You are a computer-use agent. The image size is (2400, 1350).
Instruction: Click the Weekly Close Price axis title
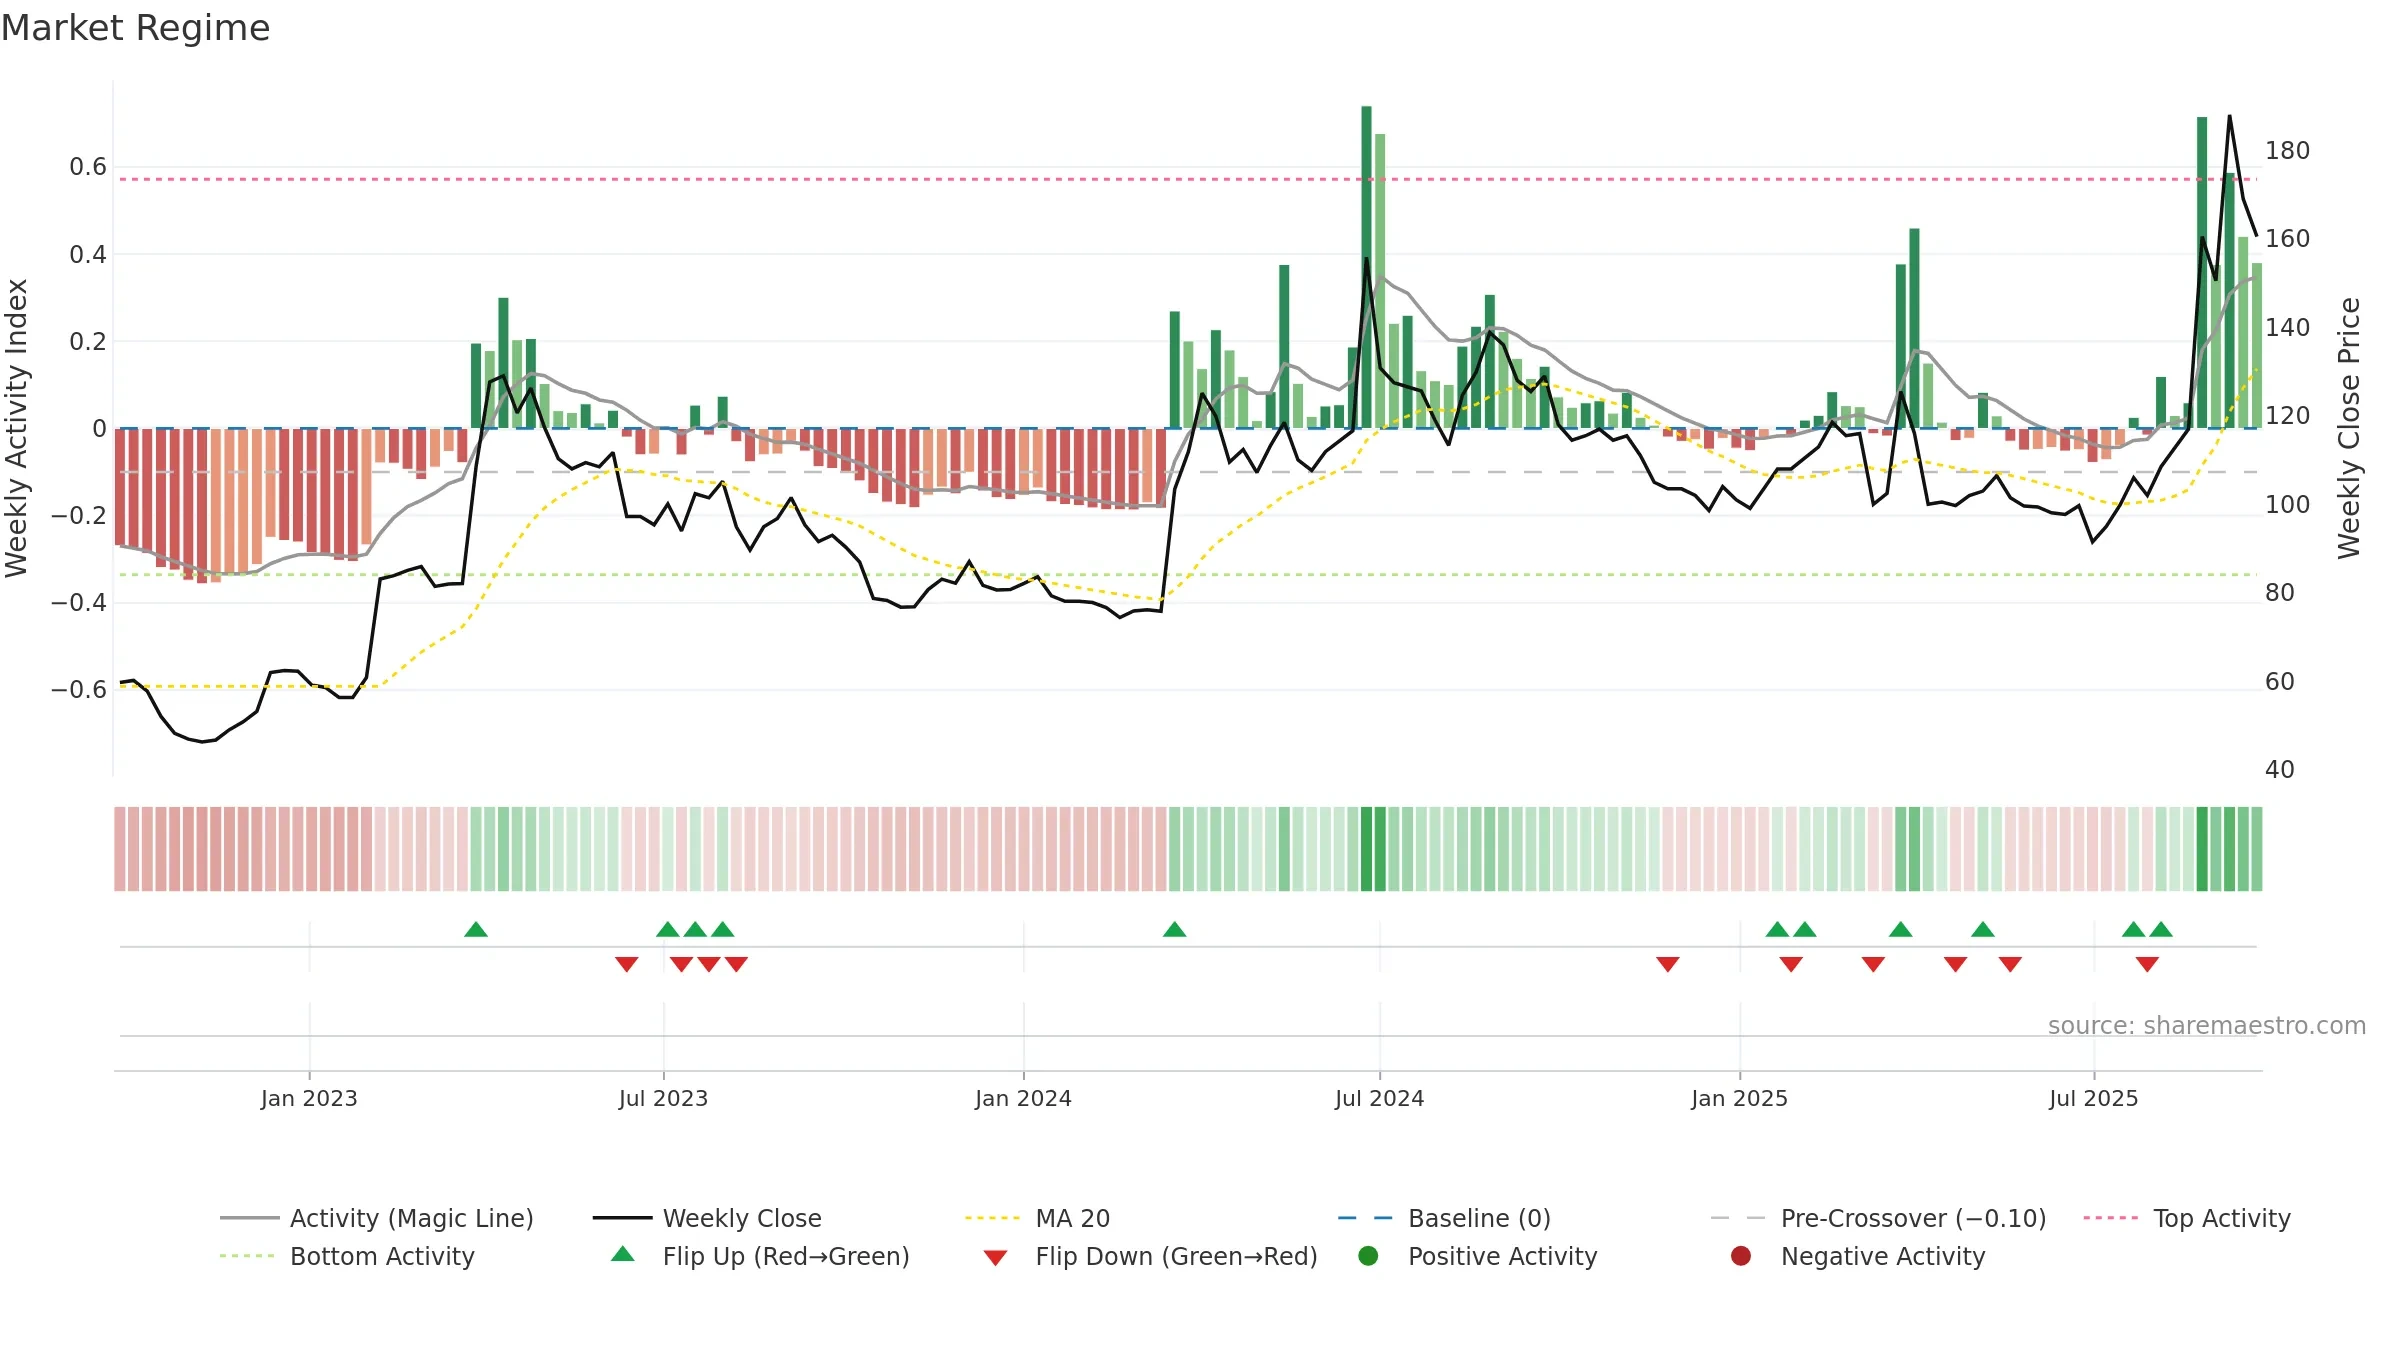pos(2349,428)
